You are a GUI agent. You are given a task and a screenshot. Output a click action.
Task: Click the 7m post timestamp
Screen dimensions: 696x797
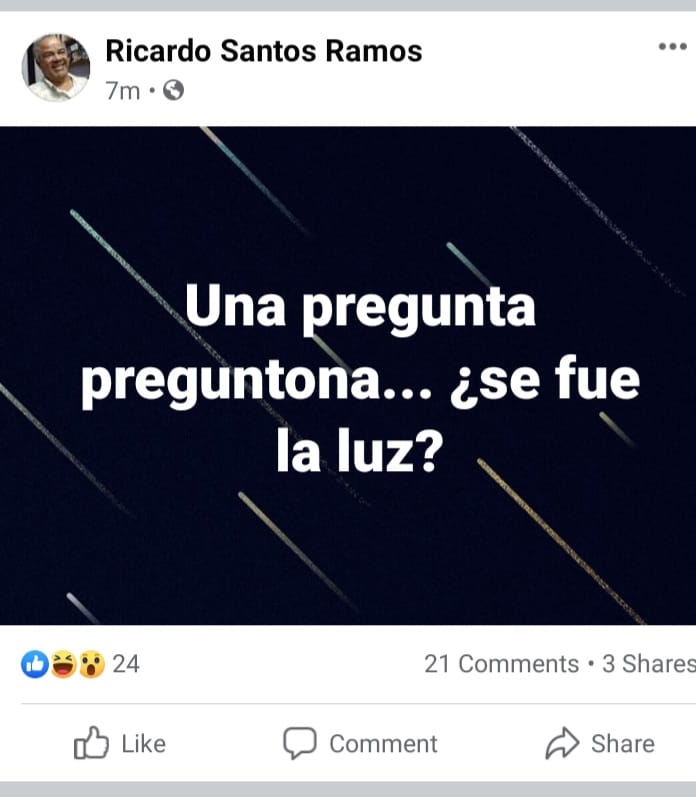click(123, 91)
